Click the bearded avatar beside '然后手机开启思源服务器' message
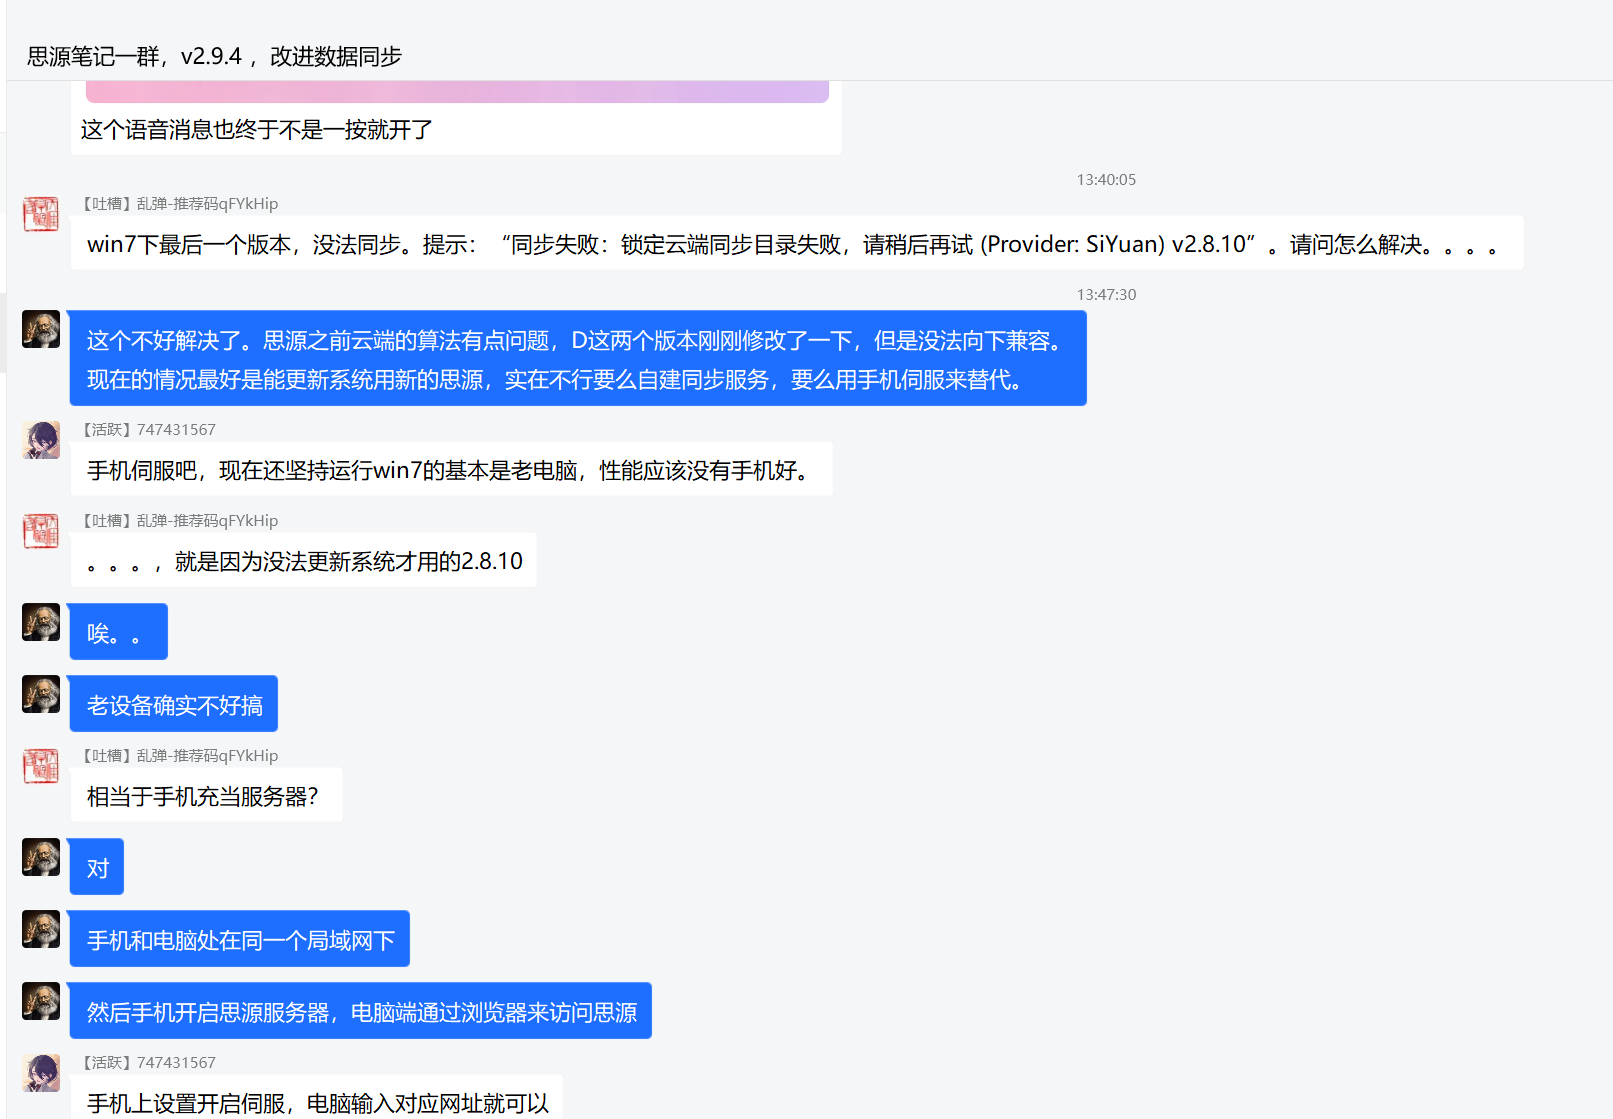 (41, 1001)
